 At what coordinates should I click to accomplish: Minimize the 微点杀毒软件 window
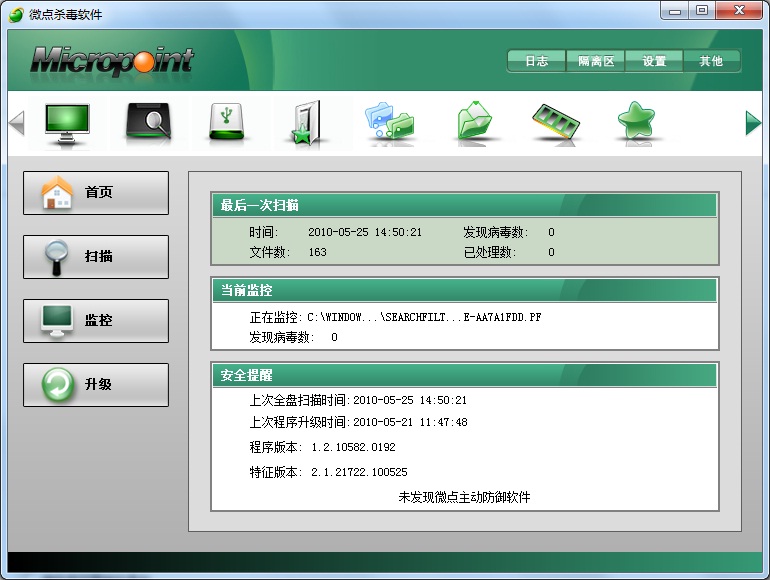click(675, 11)
